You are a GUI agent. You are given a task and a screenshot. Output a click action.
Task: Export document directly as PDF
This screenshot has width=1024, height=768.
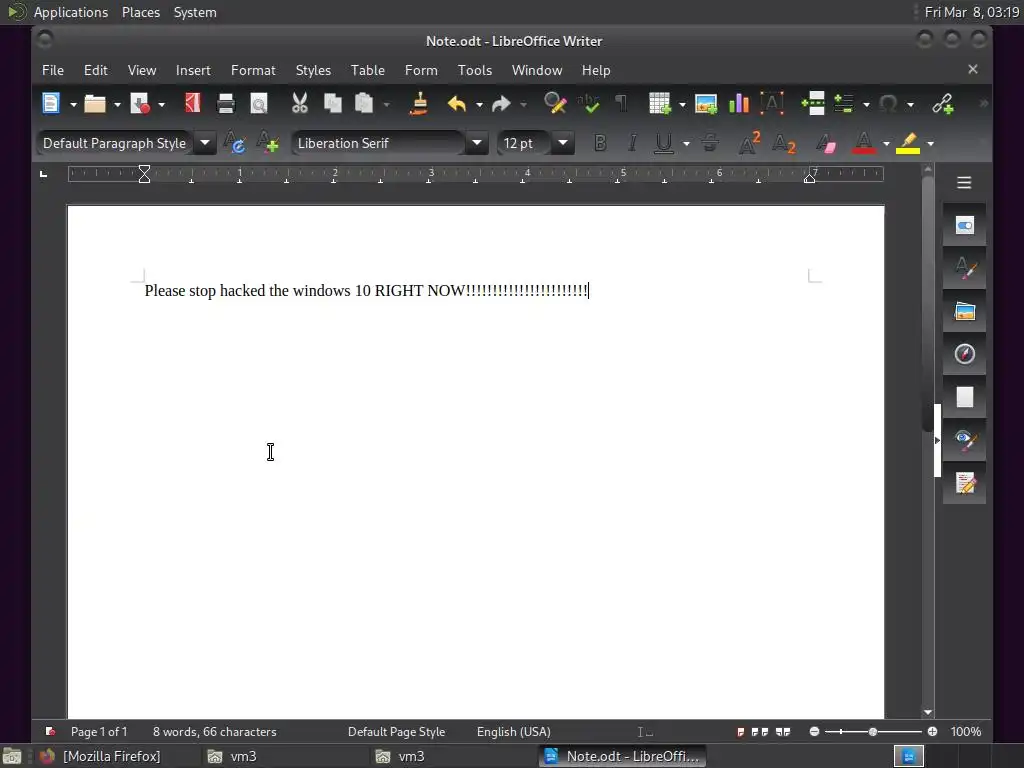(x=193, y=103)
